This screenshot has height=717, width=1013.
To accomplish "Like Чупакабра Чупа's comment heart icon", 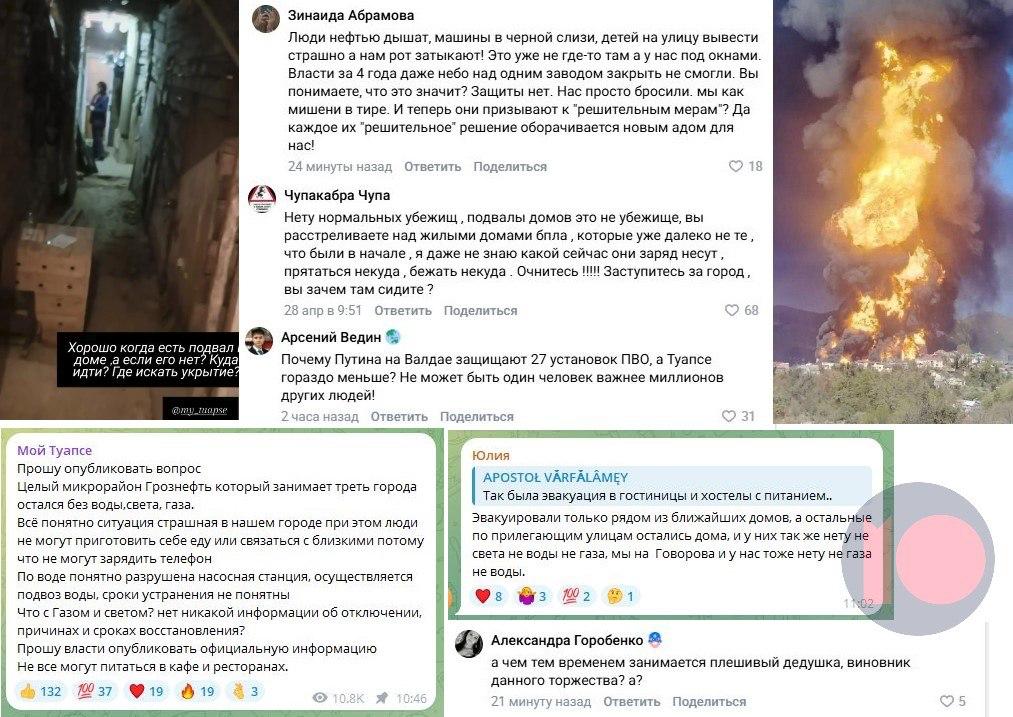I will [x=731, y=310].
